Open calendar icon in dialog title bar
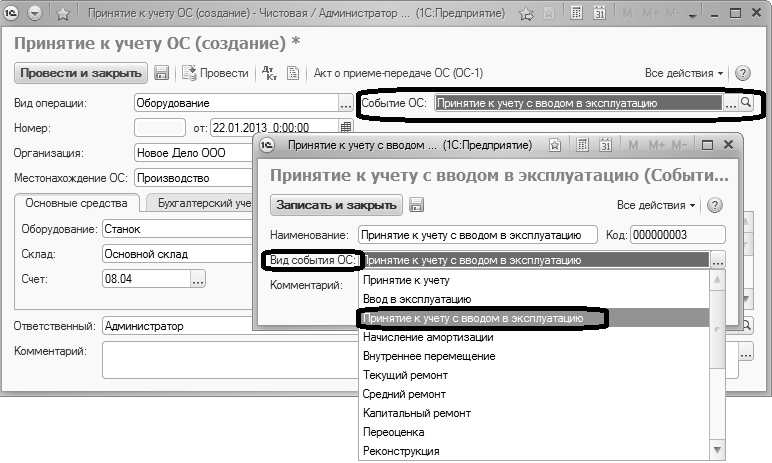772x463 pixels. [606, 145]
